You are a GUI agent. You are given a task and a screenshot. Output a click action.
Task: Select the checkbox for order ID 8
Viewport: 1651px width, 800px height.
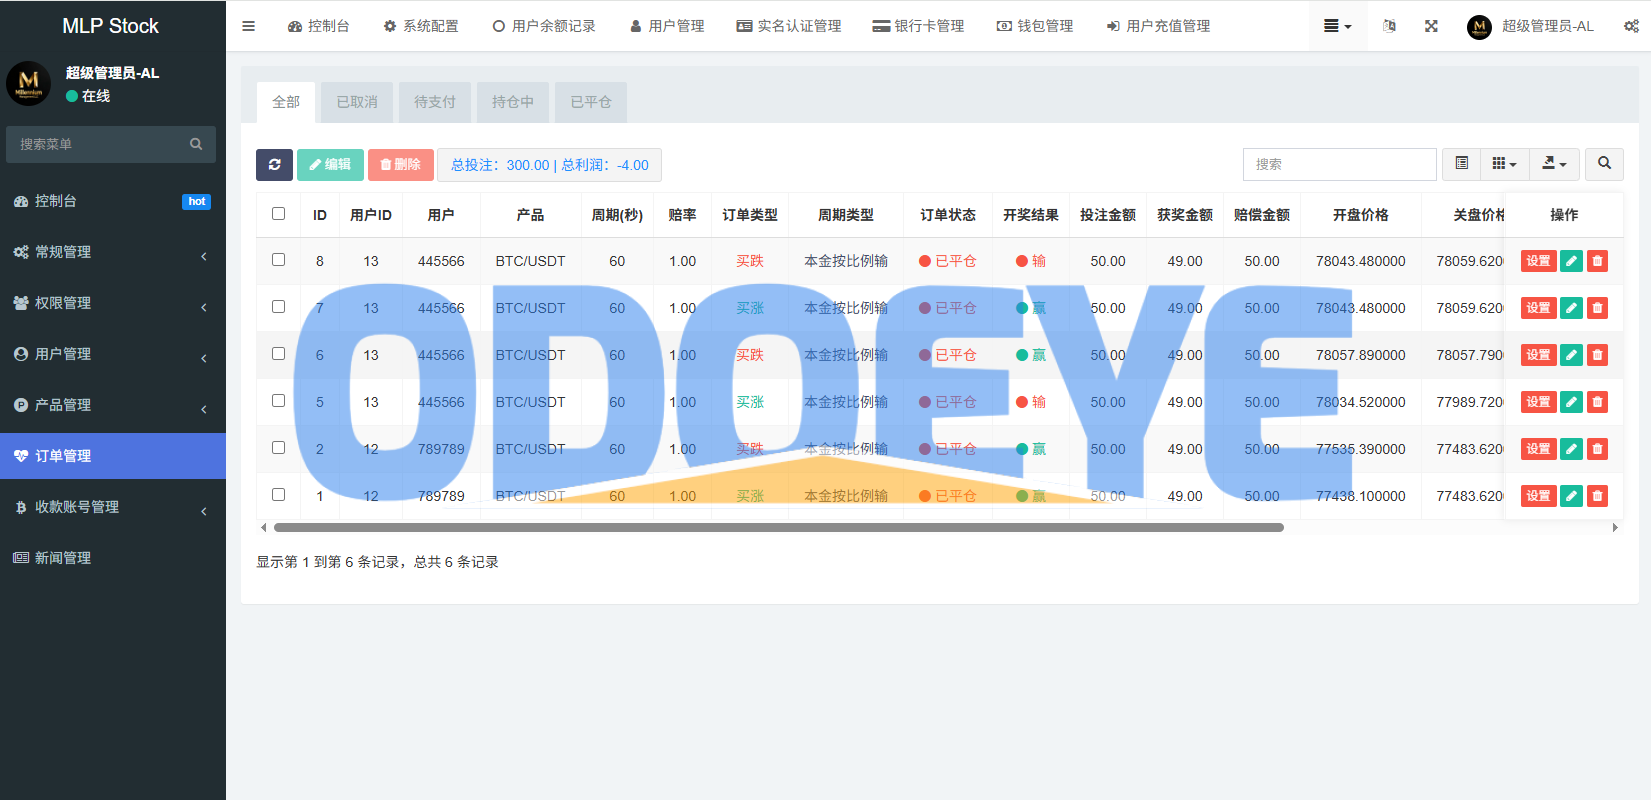[278, 260]
